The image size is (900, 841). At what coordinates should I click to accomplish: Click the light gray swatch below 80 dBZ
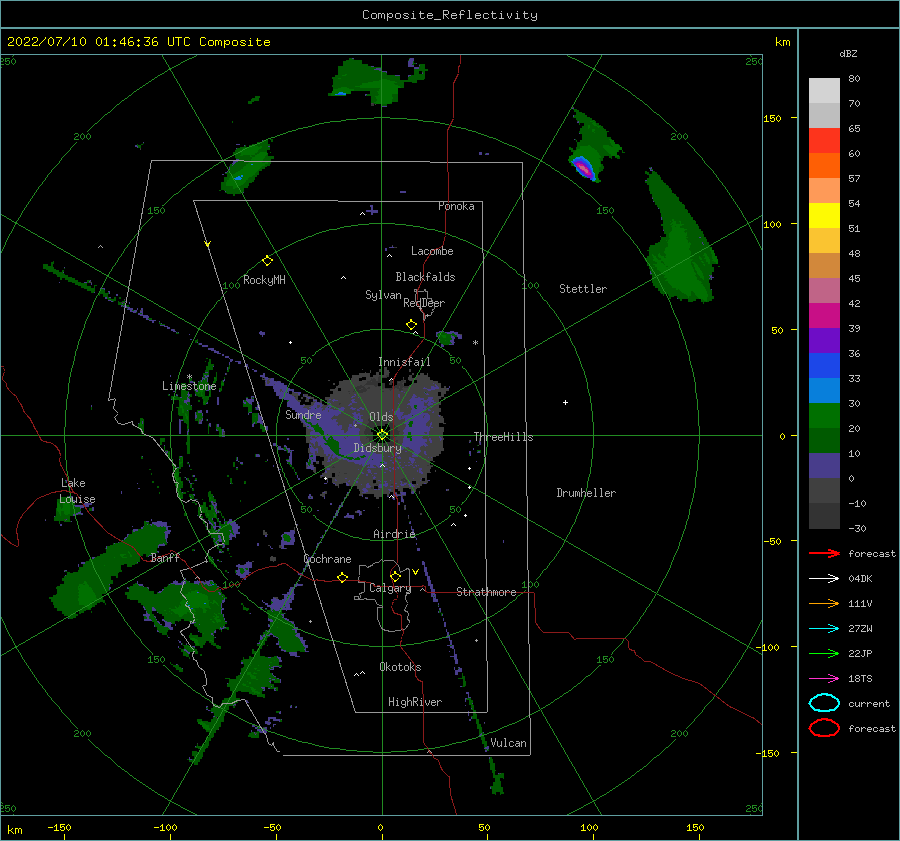[x=824, y=91]
